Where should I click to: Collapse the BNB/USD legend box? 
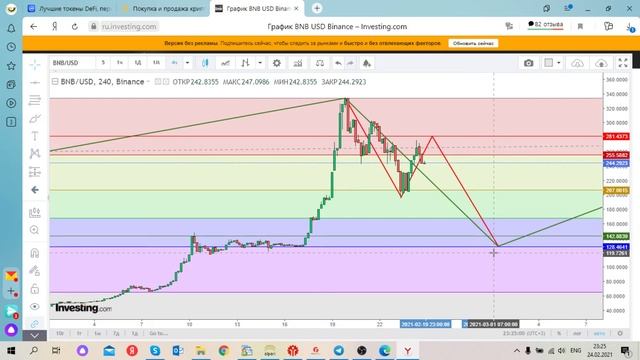tap(55, 82)
